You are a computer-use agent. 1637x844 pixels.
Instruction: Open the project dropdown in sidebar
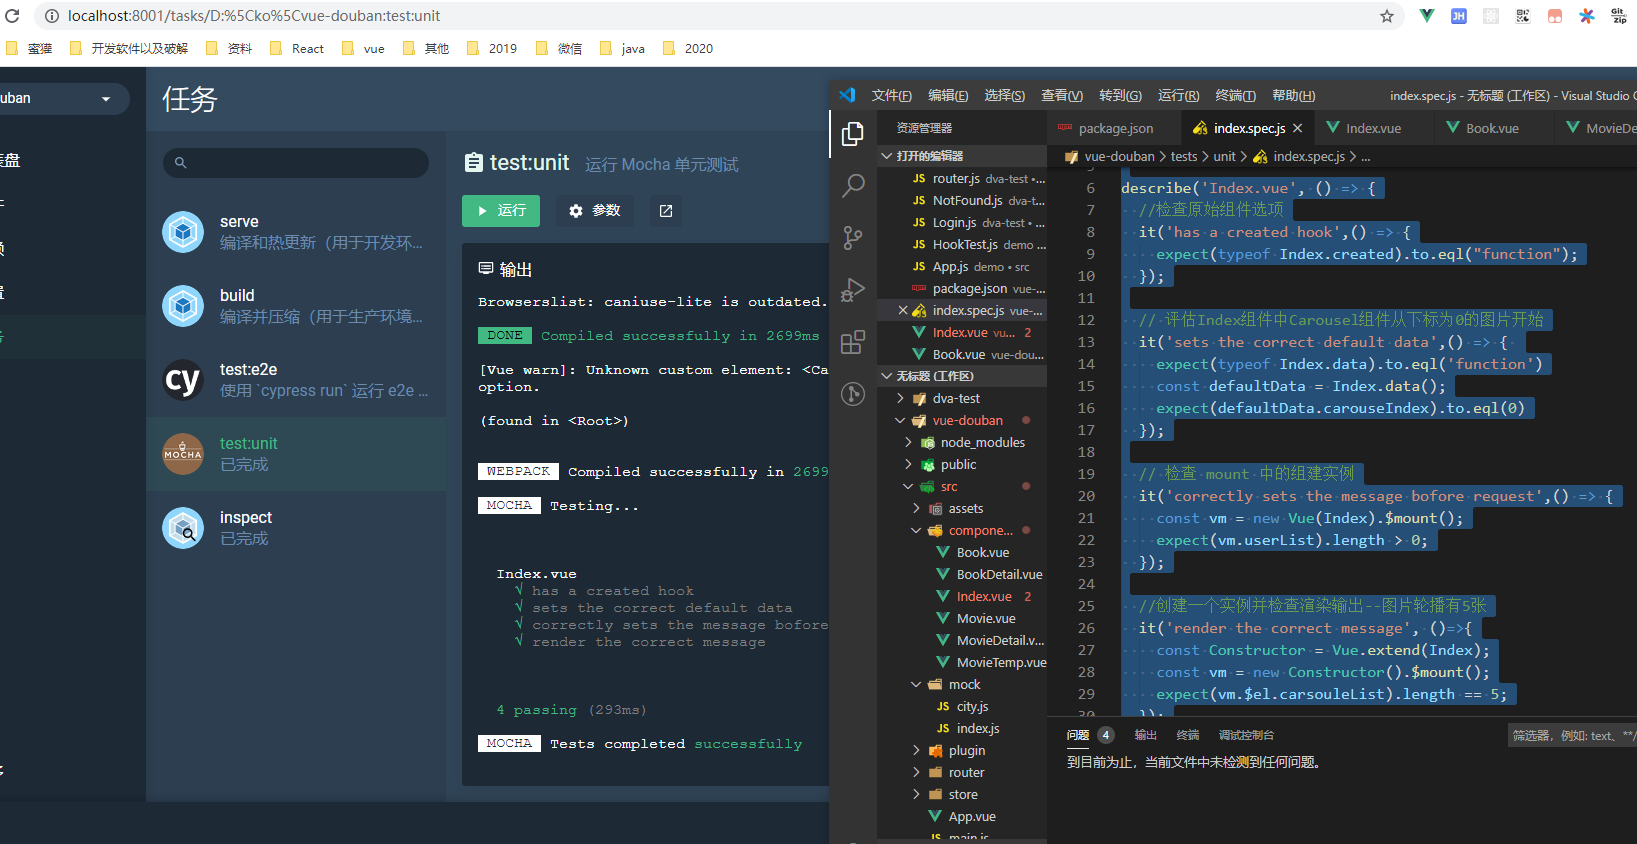click(x=60, y=98)
